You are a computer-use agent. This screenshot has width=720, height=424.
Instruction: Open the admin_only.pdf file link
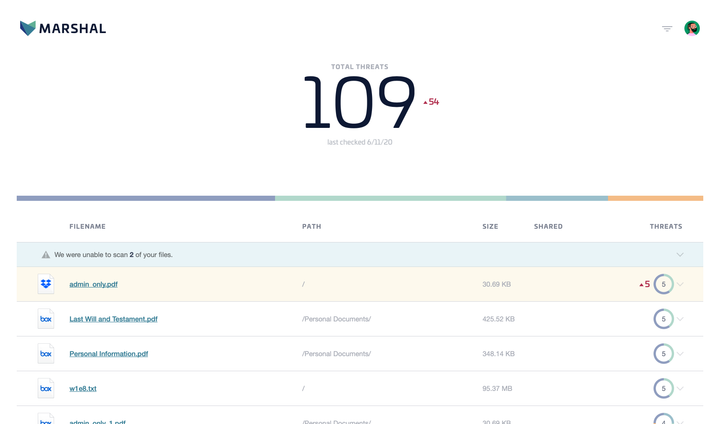pyautogui.click(x=93, y=284)
